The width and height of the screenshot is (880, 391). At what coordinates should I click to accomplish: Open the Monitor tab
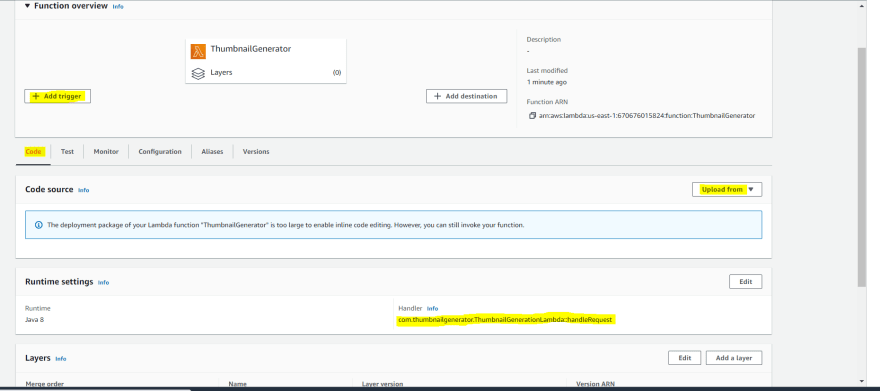coord(106,151)
